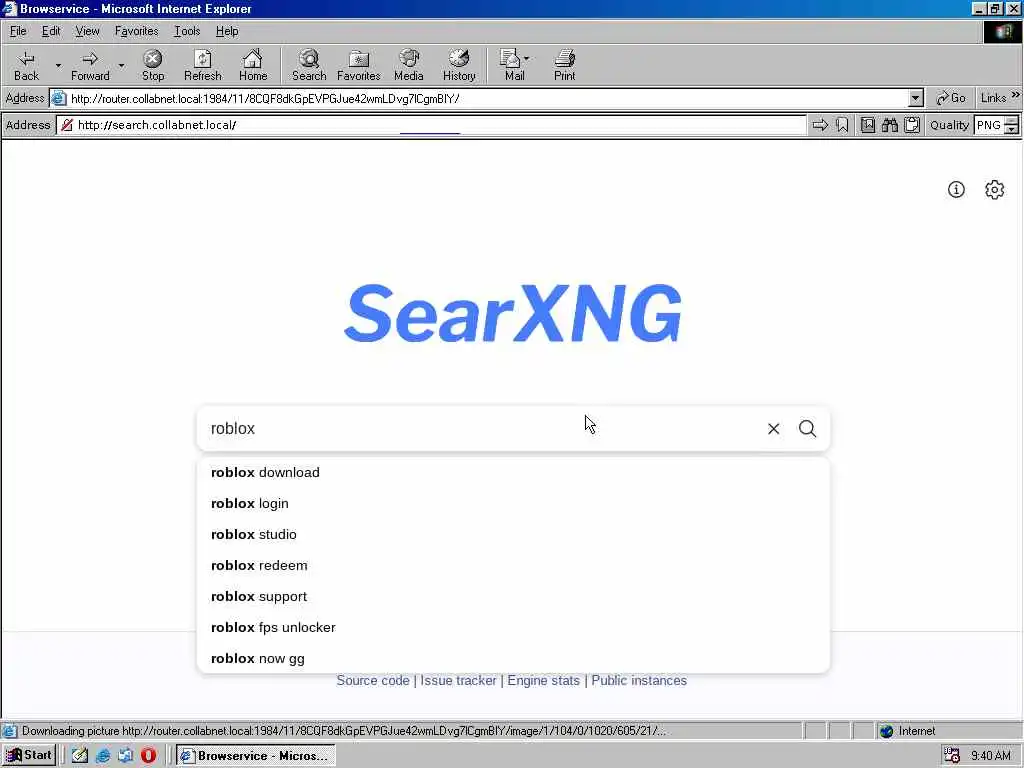Clear the search box with the X
This screenshot has width=1024, height=768.
(x=773, y=428)
